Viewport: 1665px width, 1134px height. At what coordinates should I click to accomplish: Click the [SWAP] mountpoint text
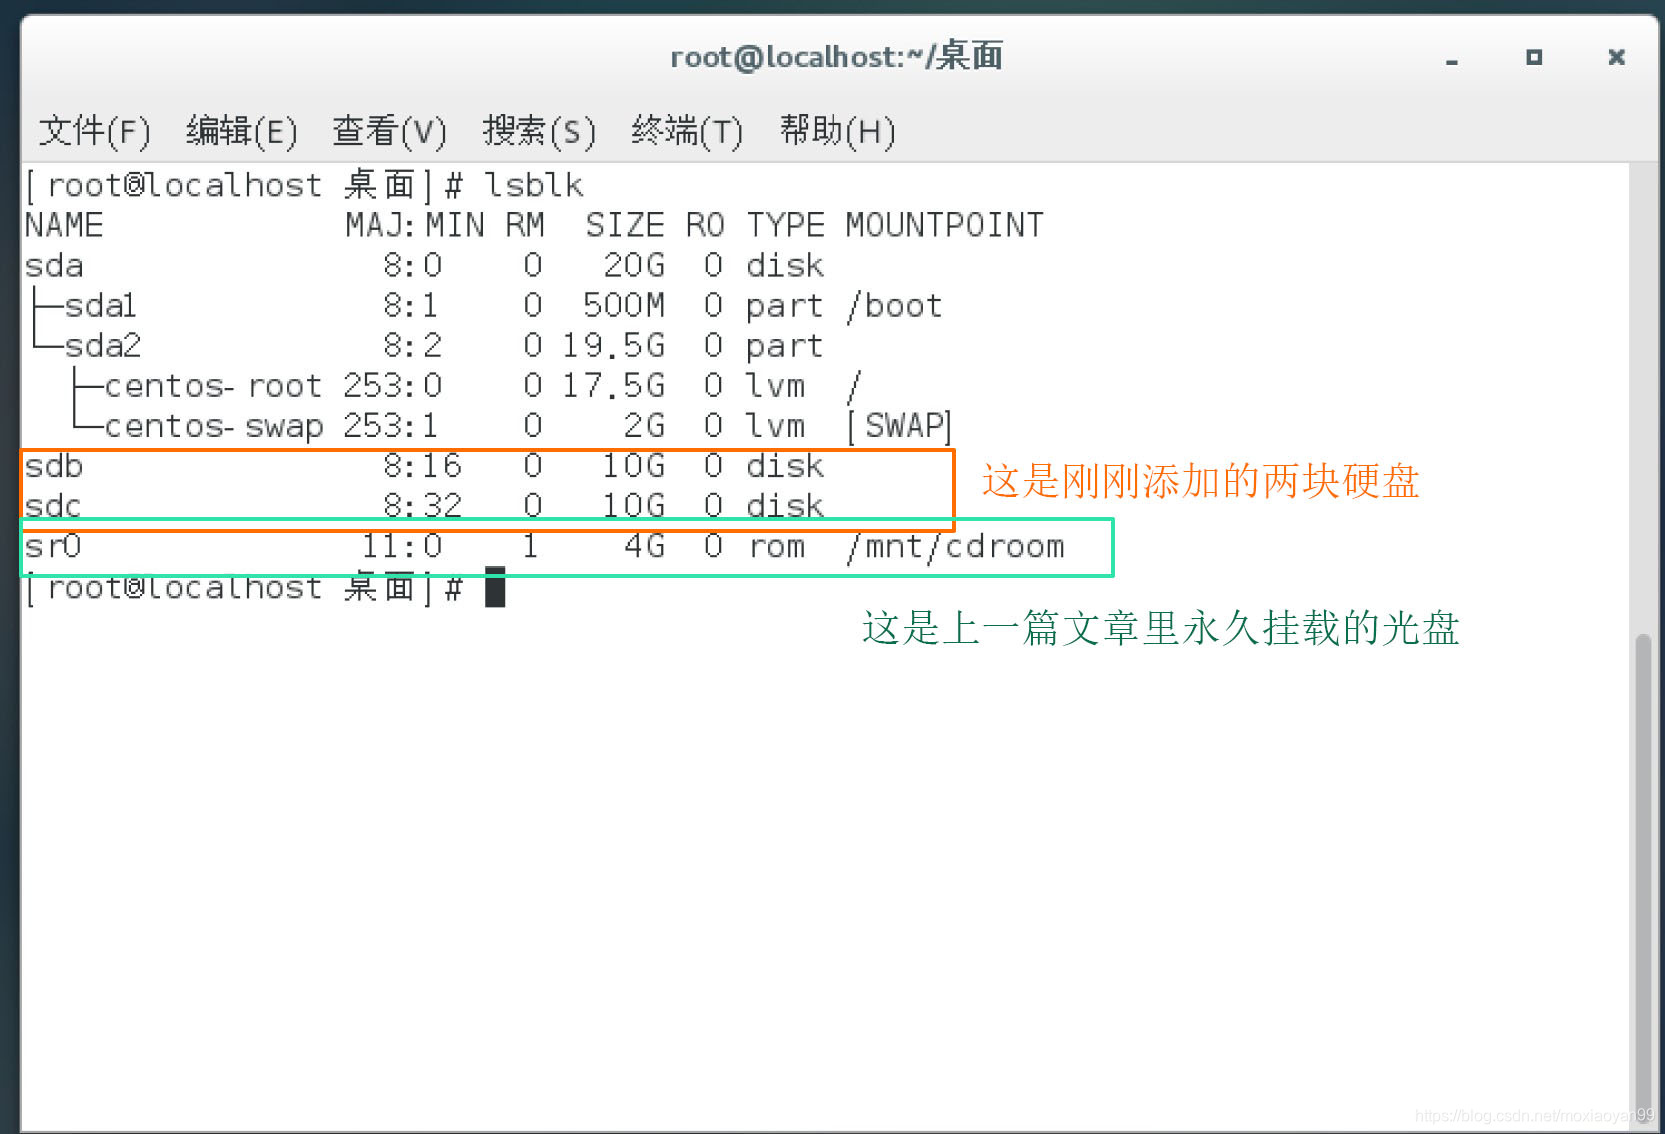pos(898,426)
